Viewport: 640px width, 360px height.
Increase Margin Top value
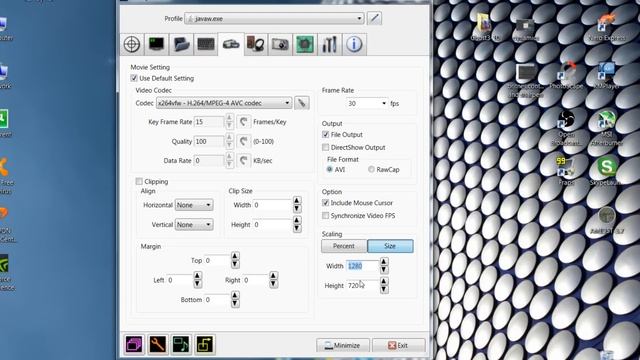(x=235, y=256)
